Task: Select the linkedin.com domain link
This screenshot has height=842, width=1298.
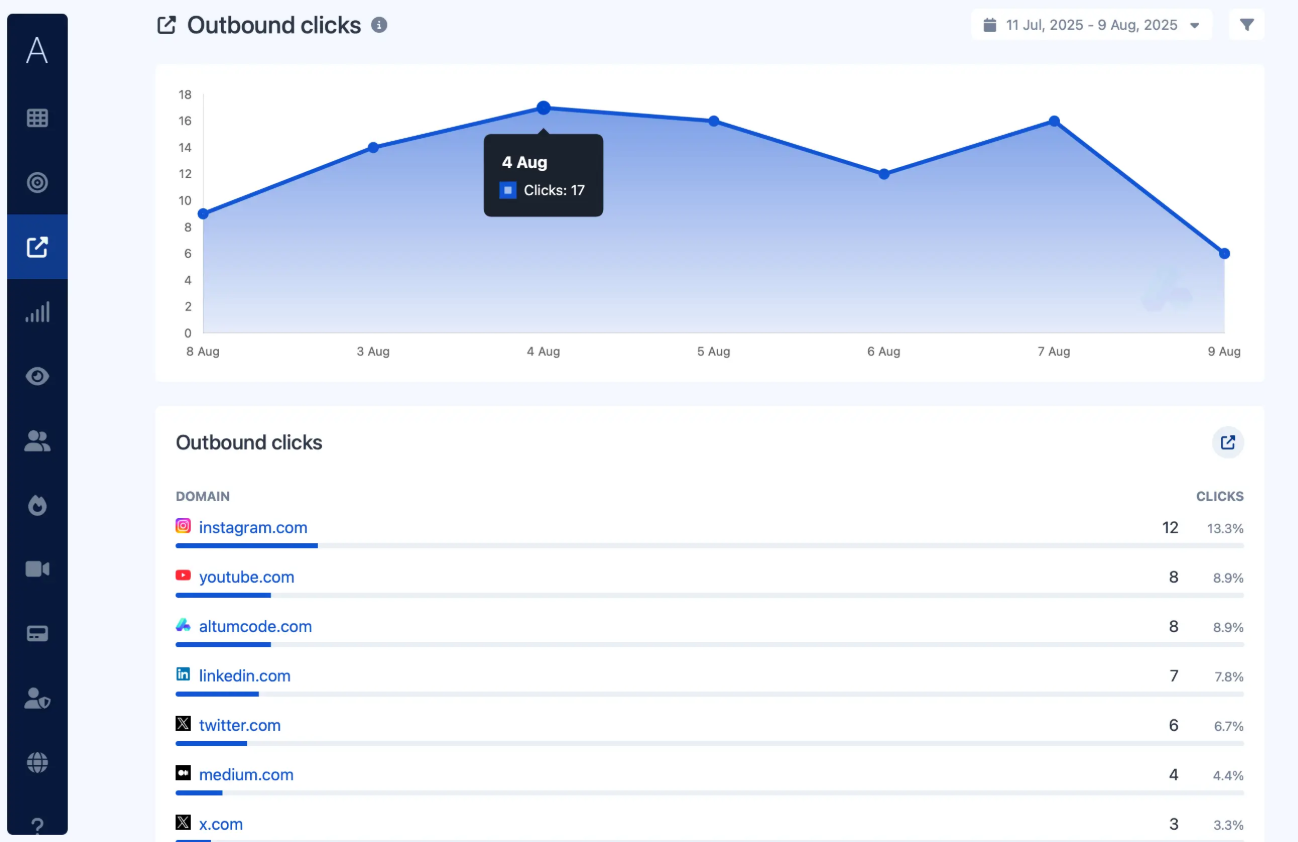Action: coord(244,676)
